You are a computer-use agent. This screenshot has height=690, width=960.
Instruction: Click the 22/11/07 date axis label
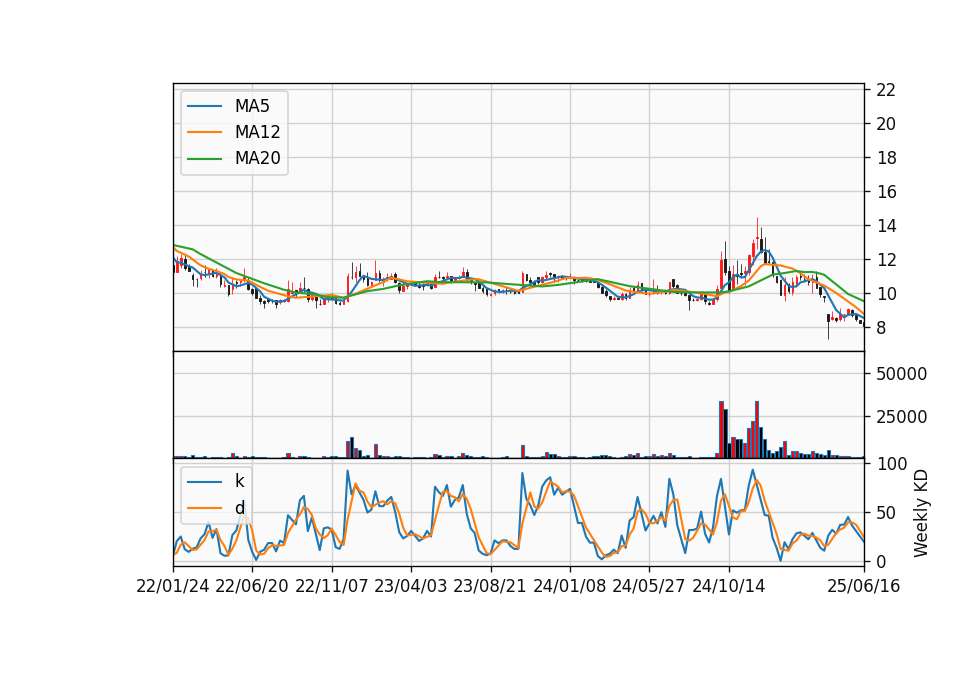(332, 587)
